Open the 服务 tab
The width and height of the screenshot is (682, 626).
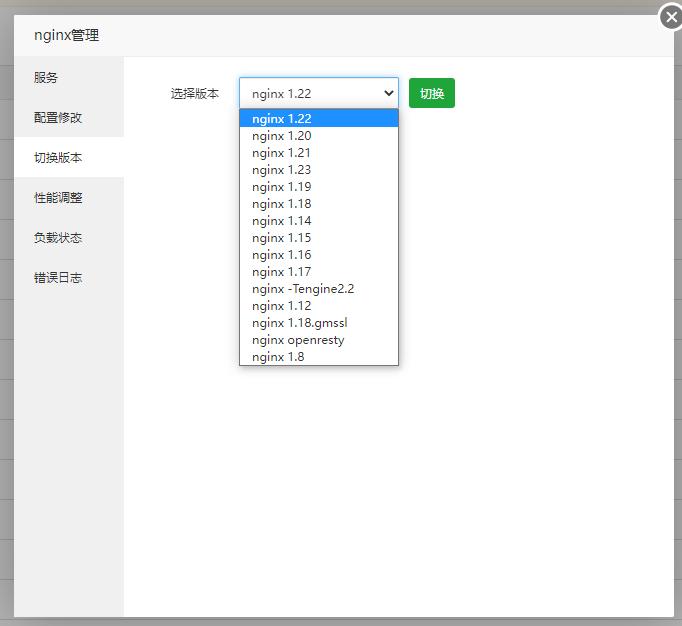pyautogui.click(x=46, y=78)
